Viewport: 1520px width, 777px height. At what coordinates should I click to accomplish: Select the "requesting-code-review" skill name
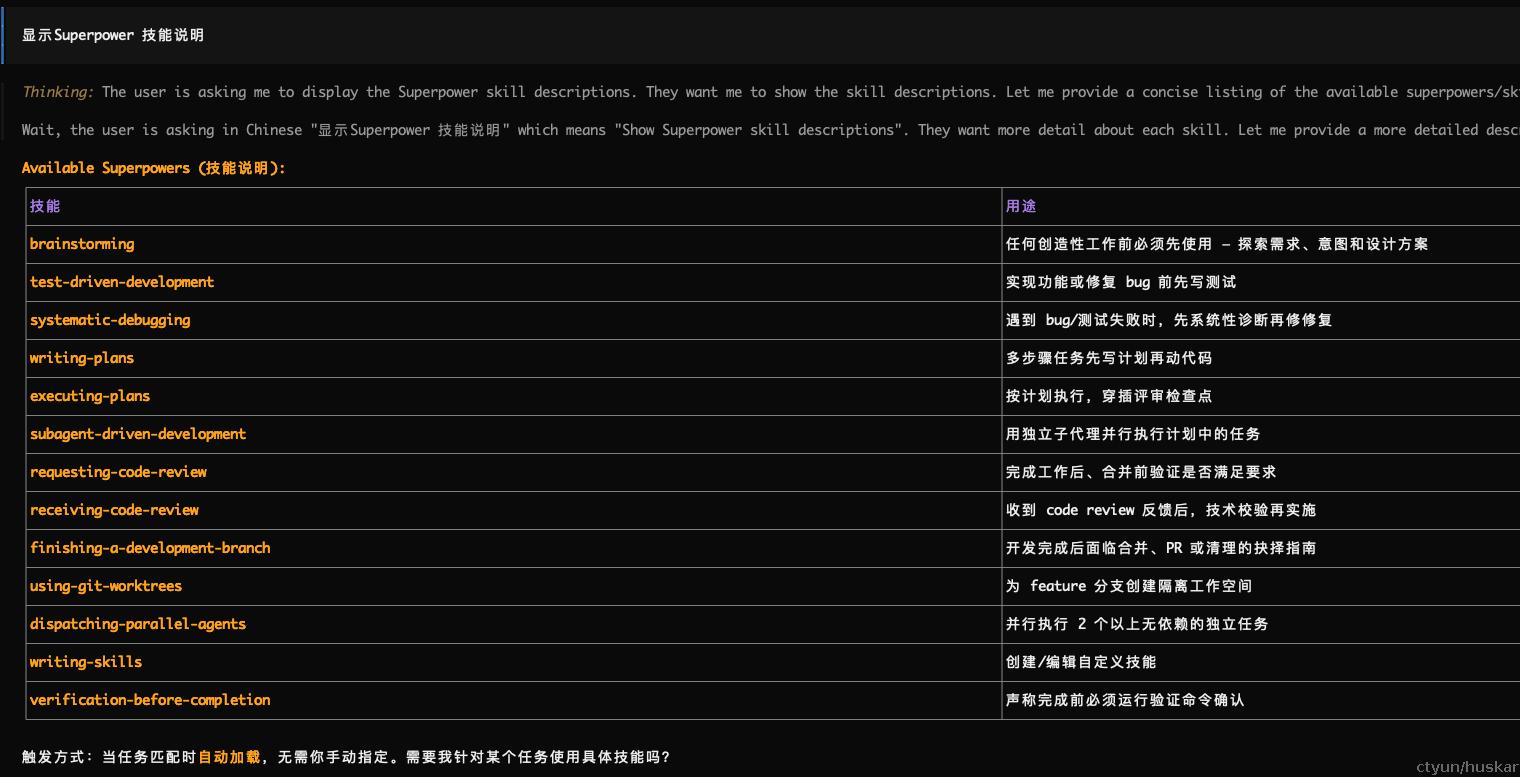click(x=118, y=472)
